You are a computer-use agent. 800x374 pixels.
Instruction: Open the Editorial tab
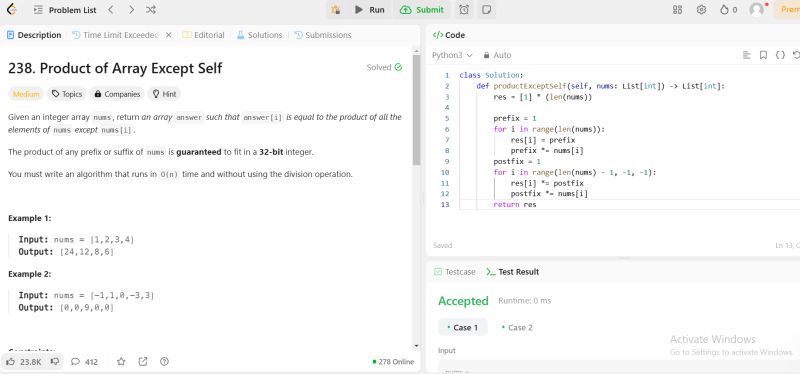tap(204, 35)
